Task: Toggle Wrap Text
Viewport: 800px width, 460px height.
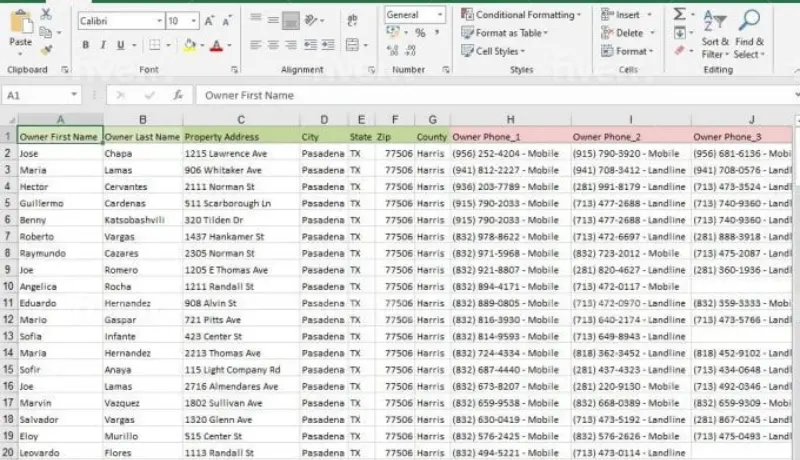Action: click(352, 20)
